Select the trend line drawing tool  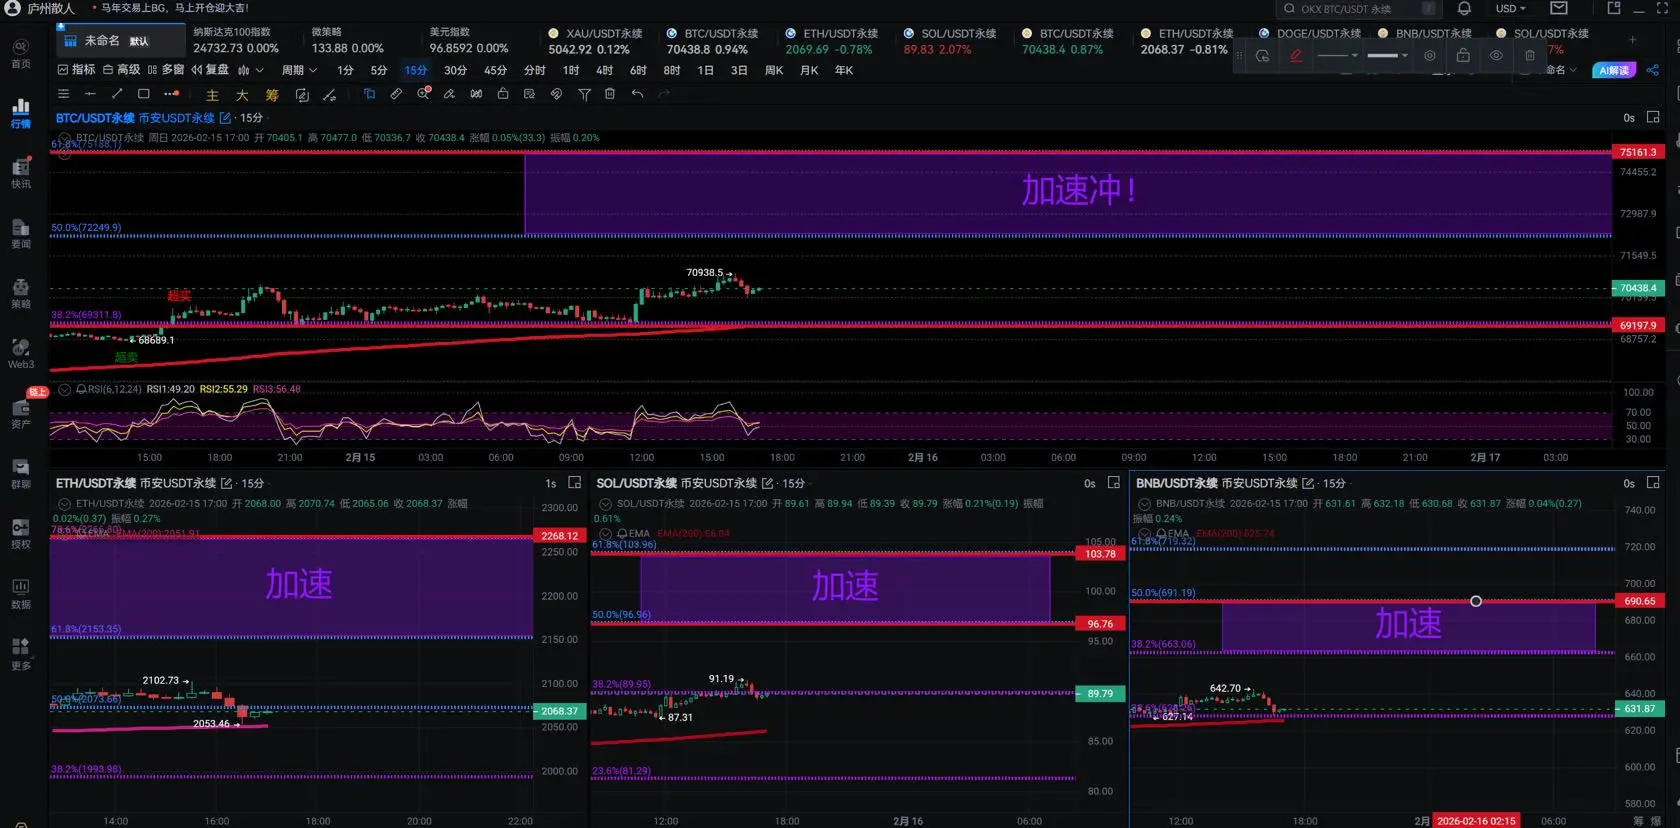point(117,94)
